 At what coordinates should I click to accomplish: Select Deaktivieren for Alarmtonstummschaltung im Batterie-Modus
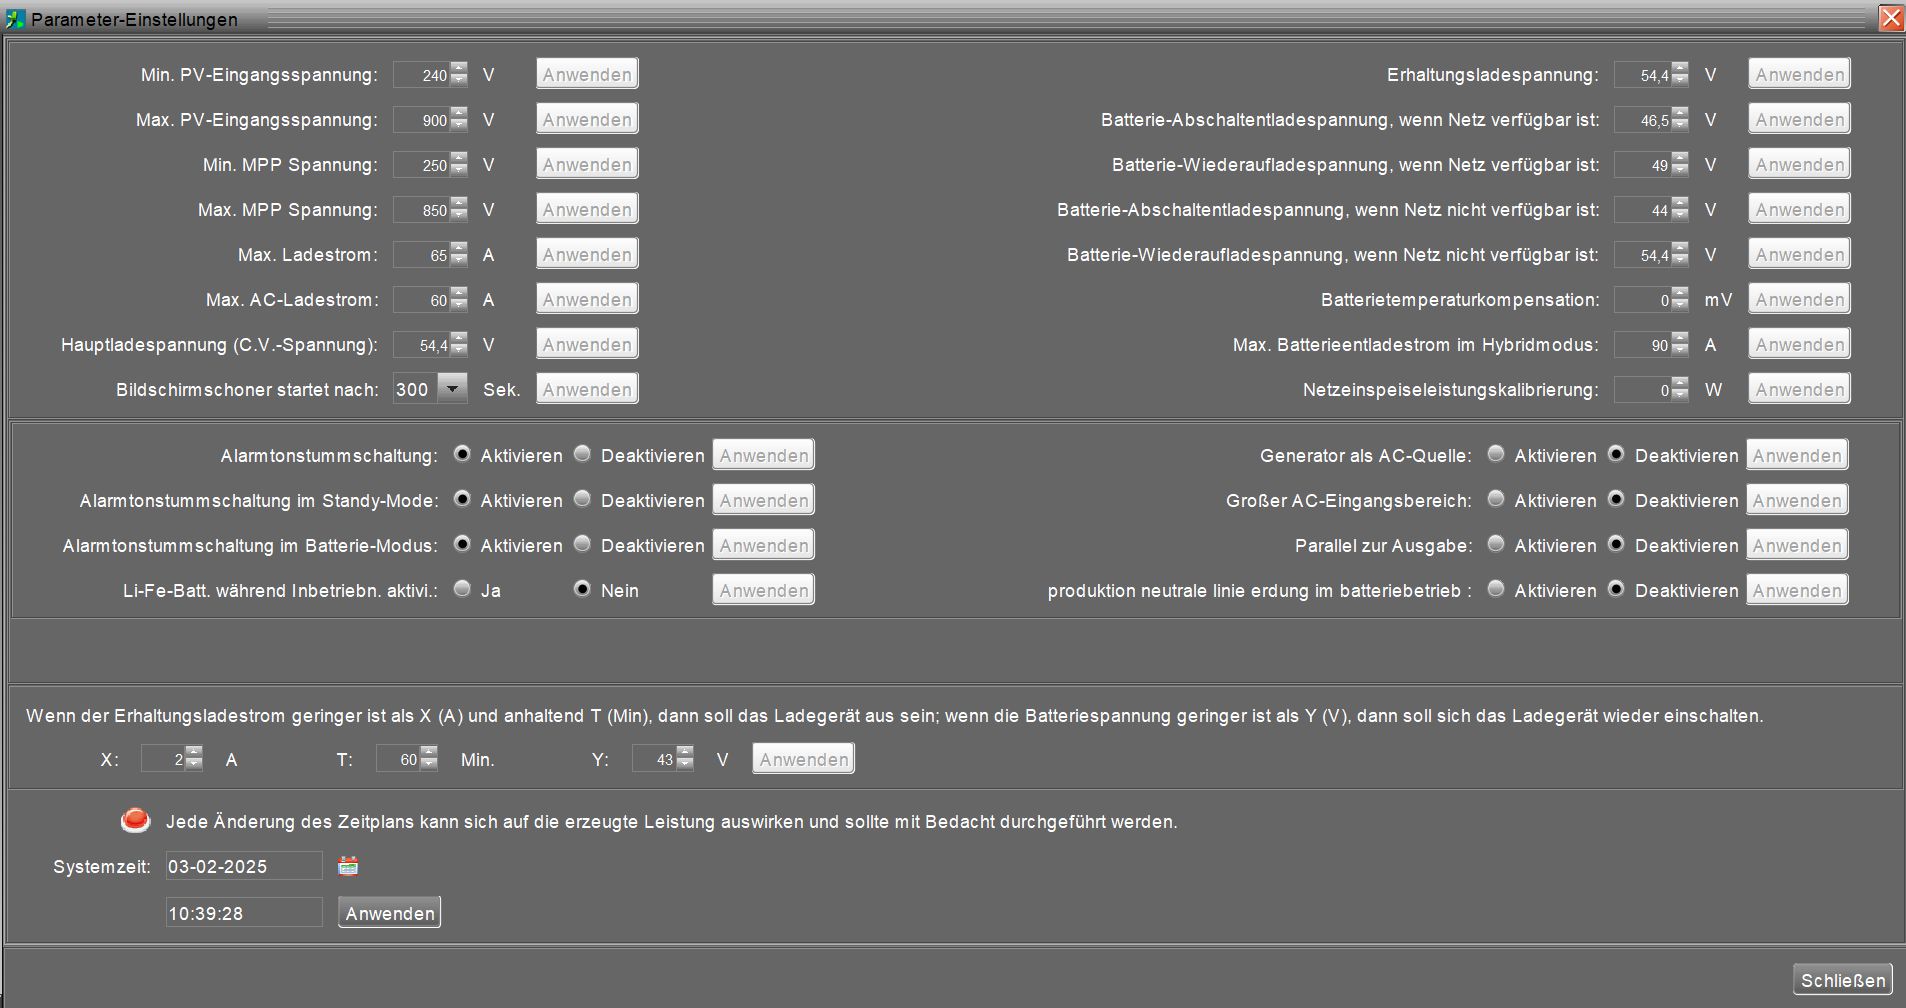tap(582, 544)
